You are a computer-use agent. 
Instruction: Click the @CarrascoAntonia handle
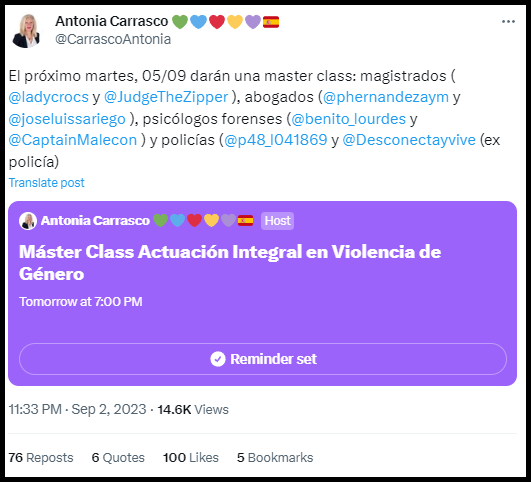coord(113,39)
